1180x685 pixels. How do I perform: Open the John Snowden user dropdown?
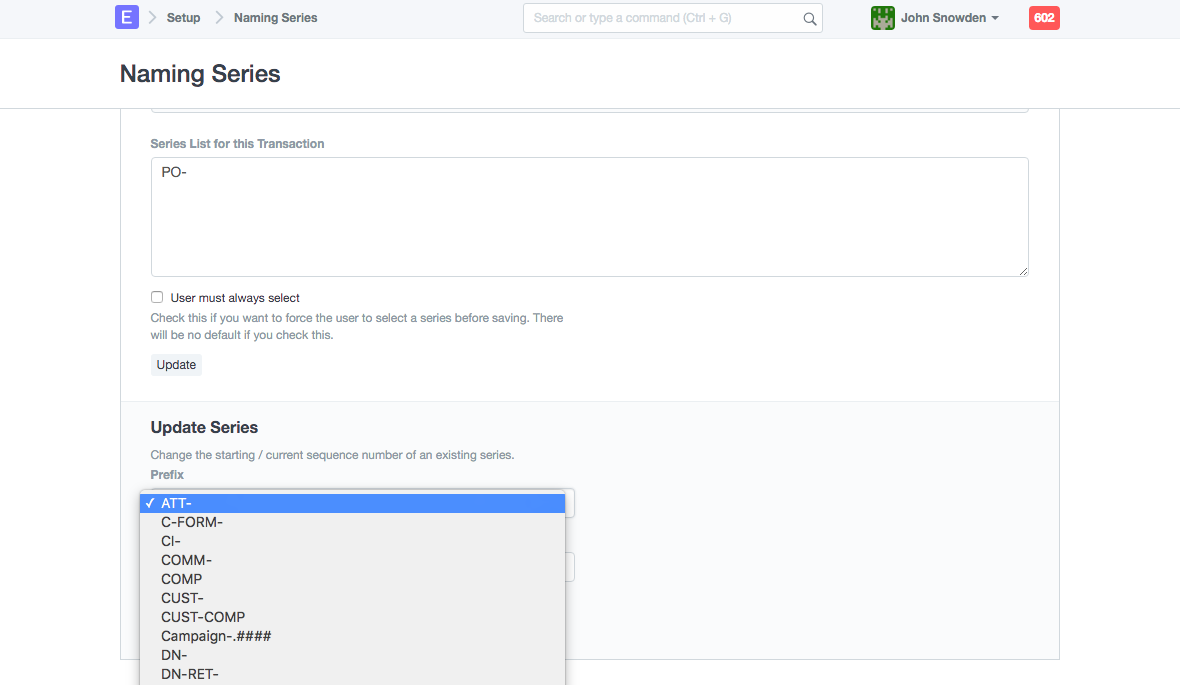pyautogui.click(x=949, y=18)
